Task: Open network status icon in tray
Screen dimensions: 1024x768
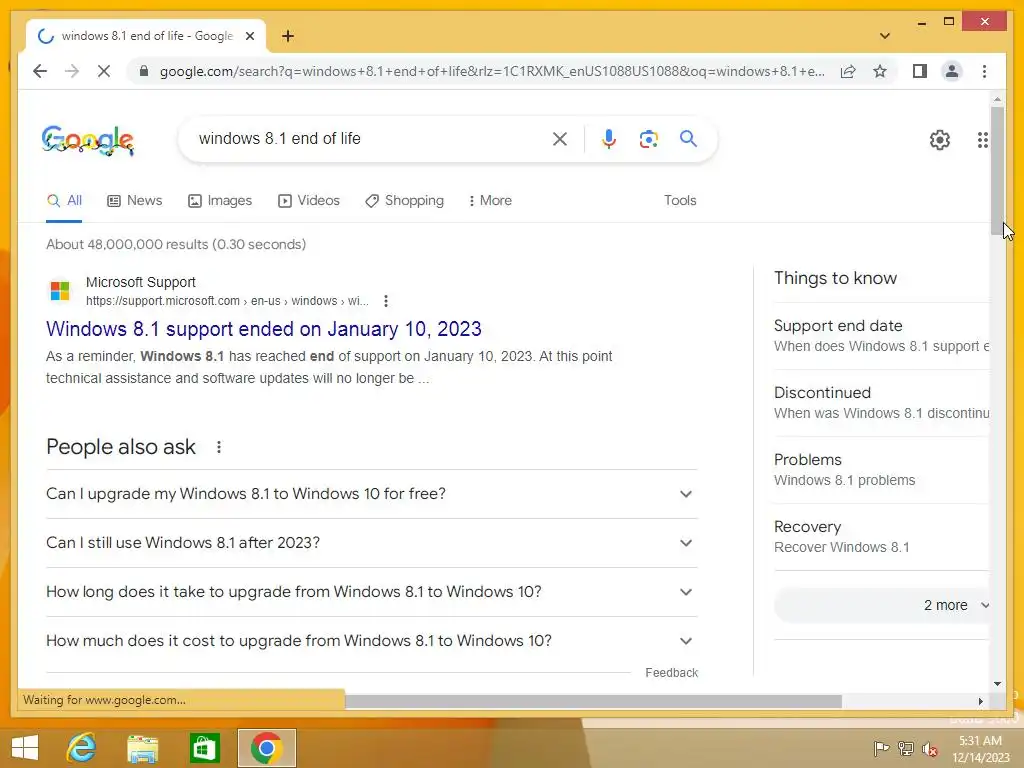Action: (x=905, y=748)
